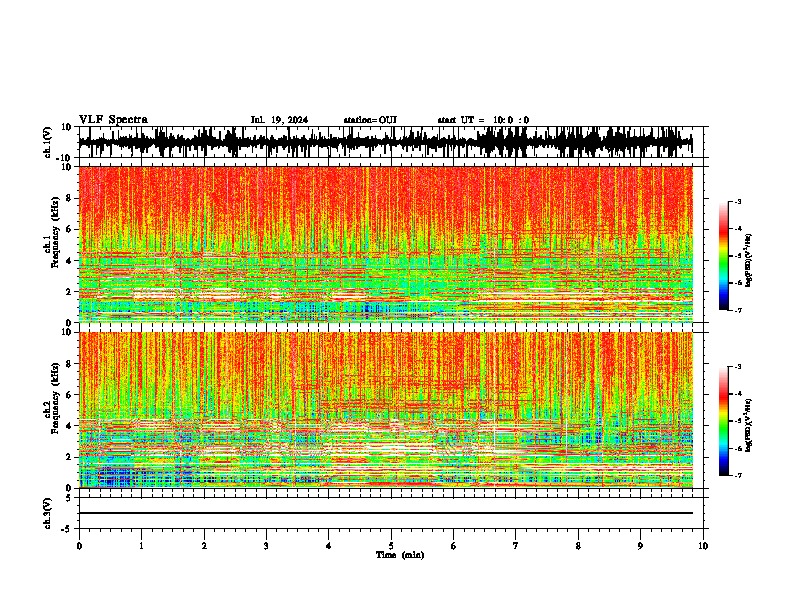Click the "5" tick on ch.3(V) axis

(69, 497)
